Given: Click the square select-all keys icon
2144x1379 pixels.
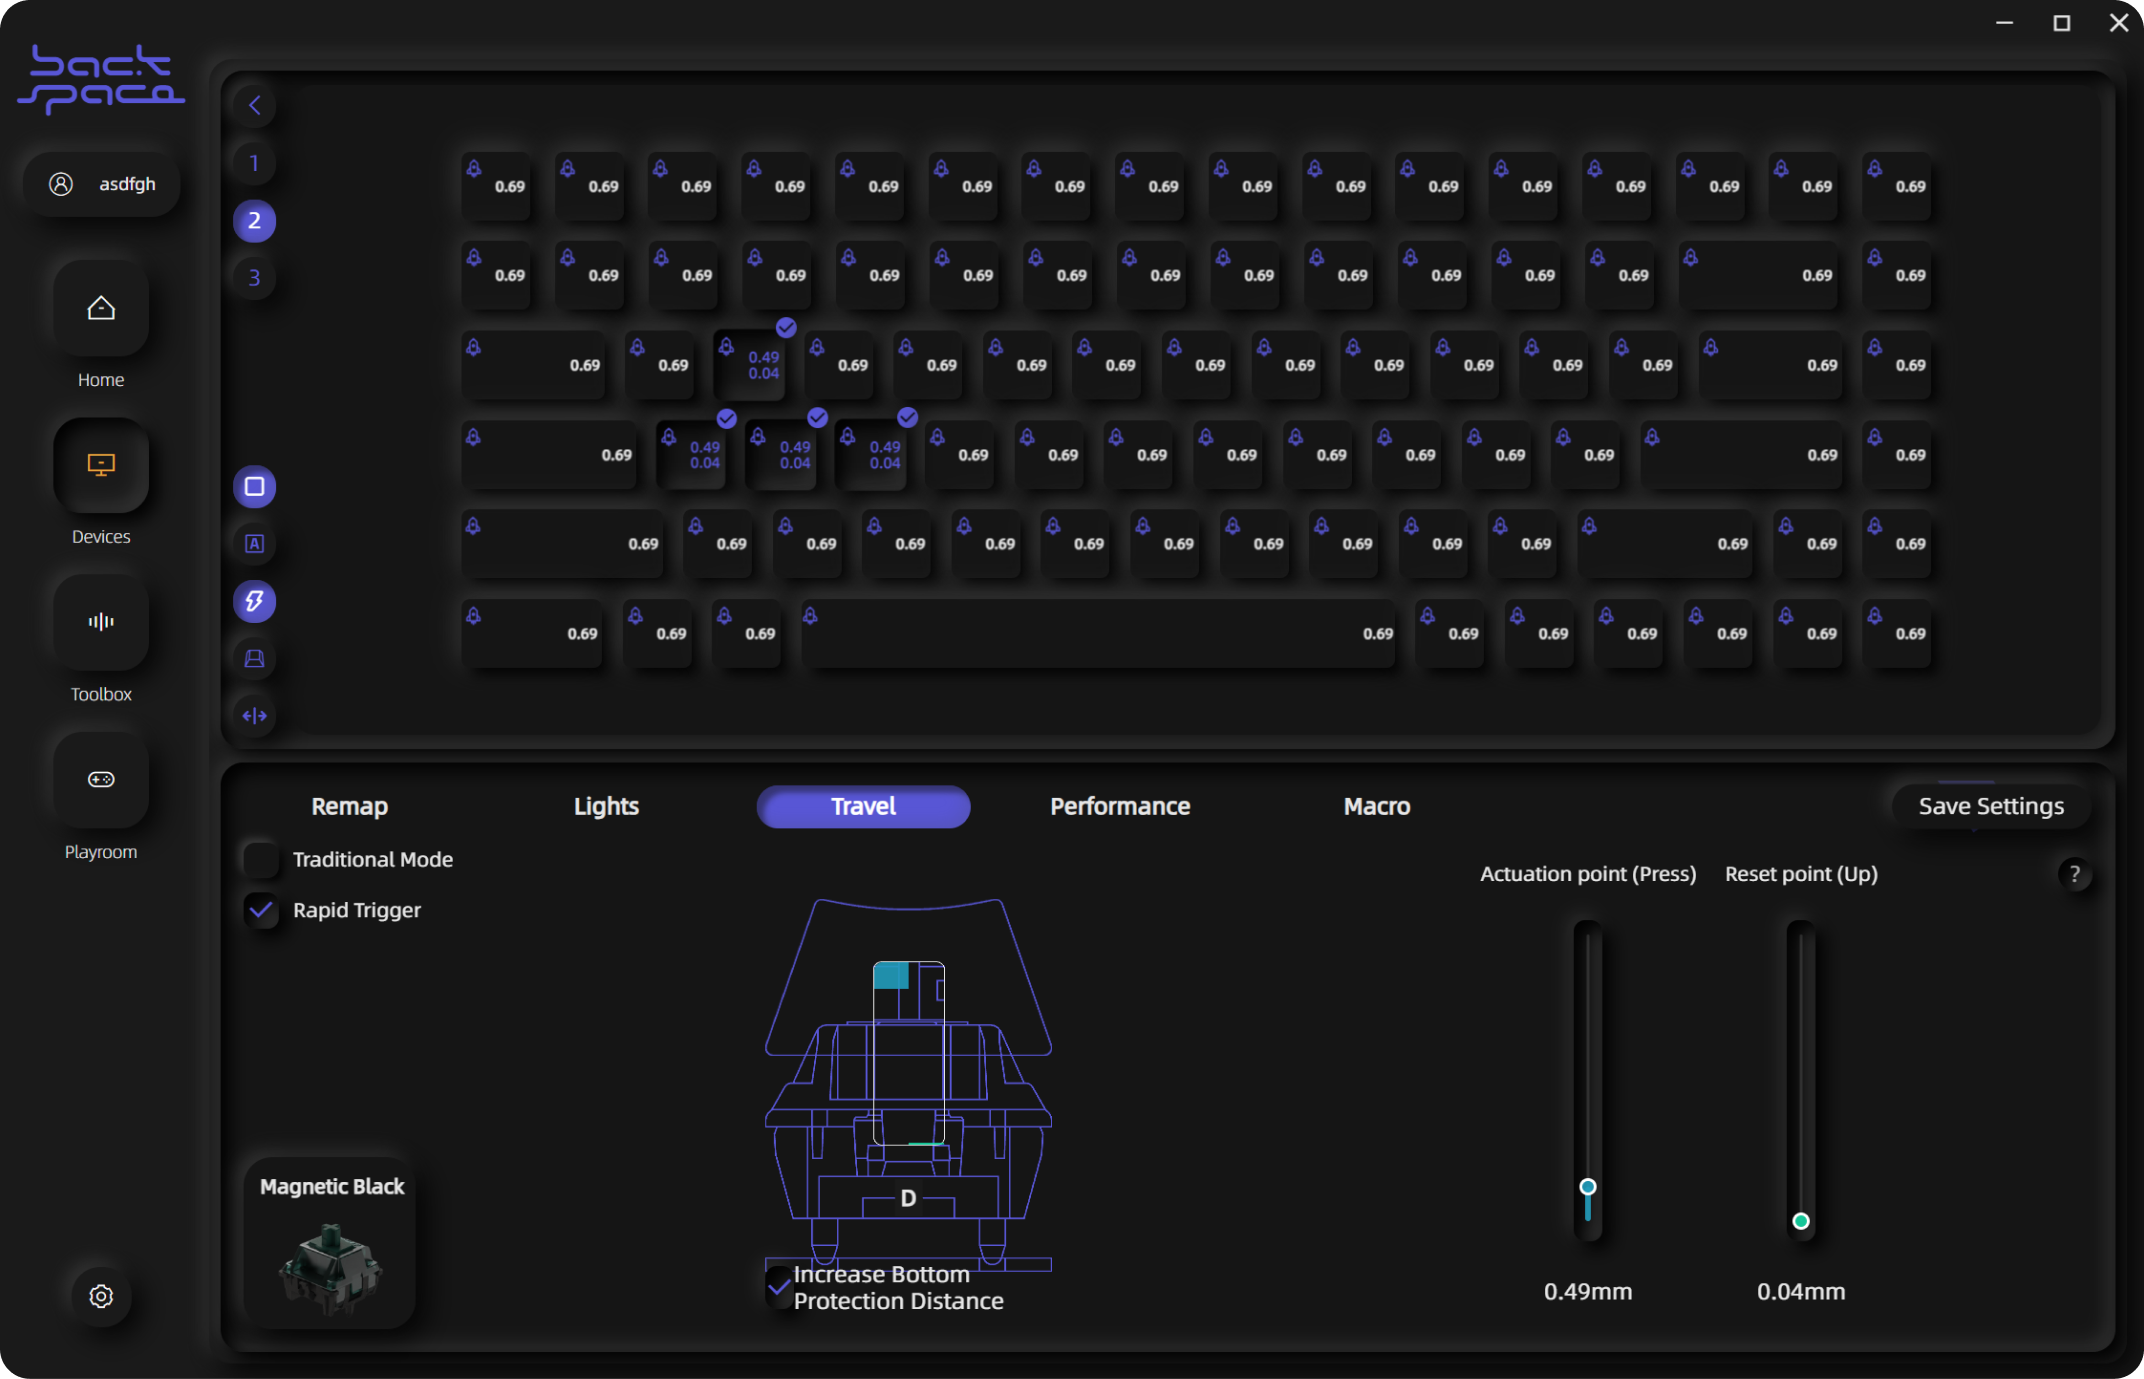Looking at the screenshot, I should [254, 487].
